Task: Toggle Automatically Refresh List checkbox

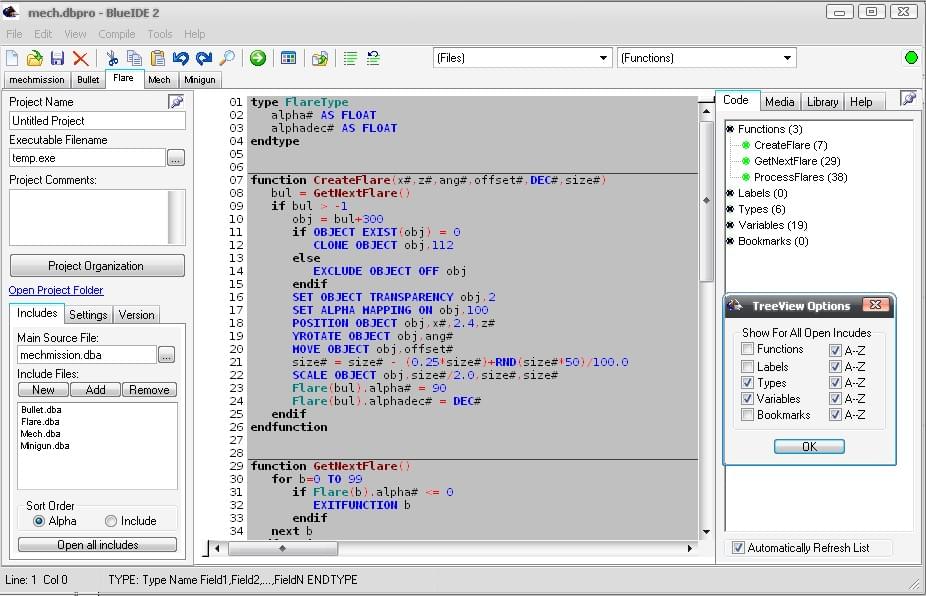Action: [x=738, y=548]
